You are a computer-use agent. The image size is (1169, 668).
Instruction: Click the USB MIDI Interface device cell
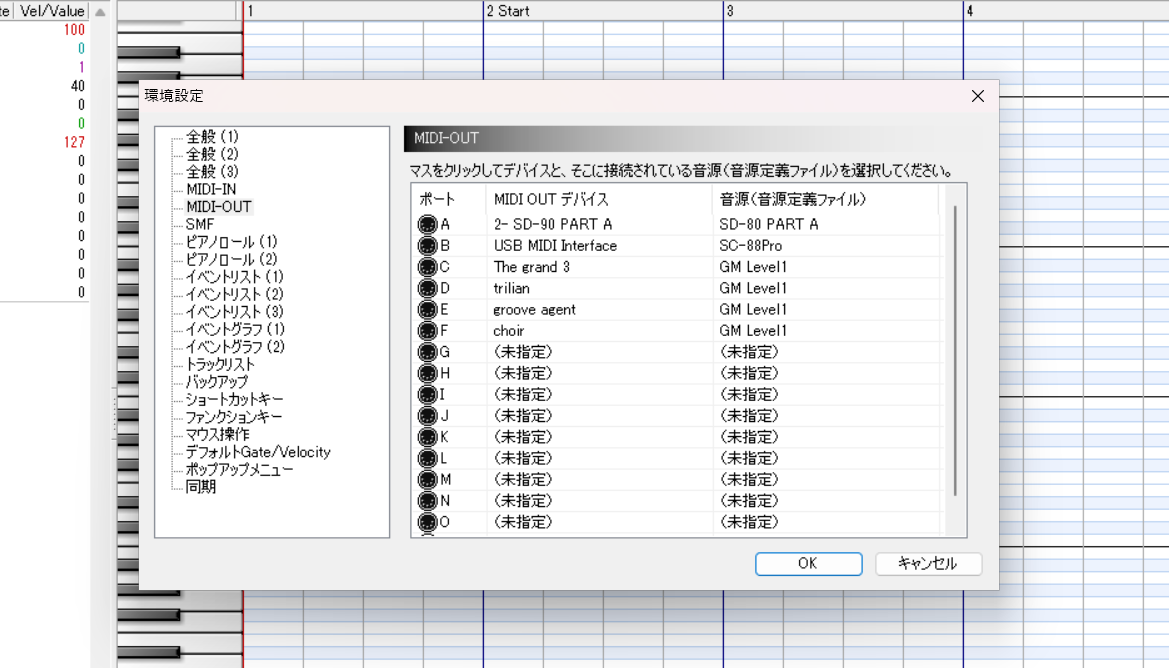(x=600, y=246)
